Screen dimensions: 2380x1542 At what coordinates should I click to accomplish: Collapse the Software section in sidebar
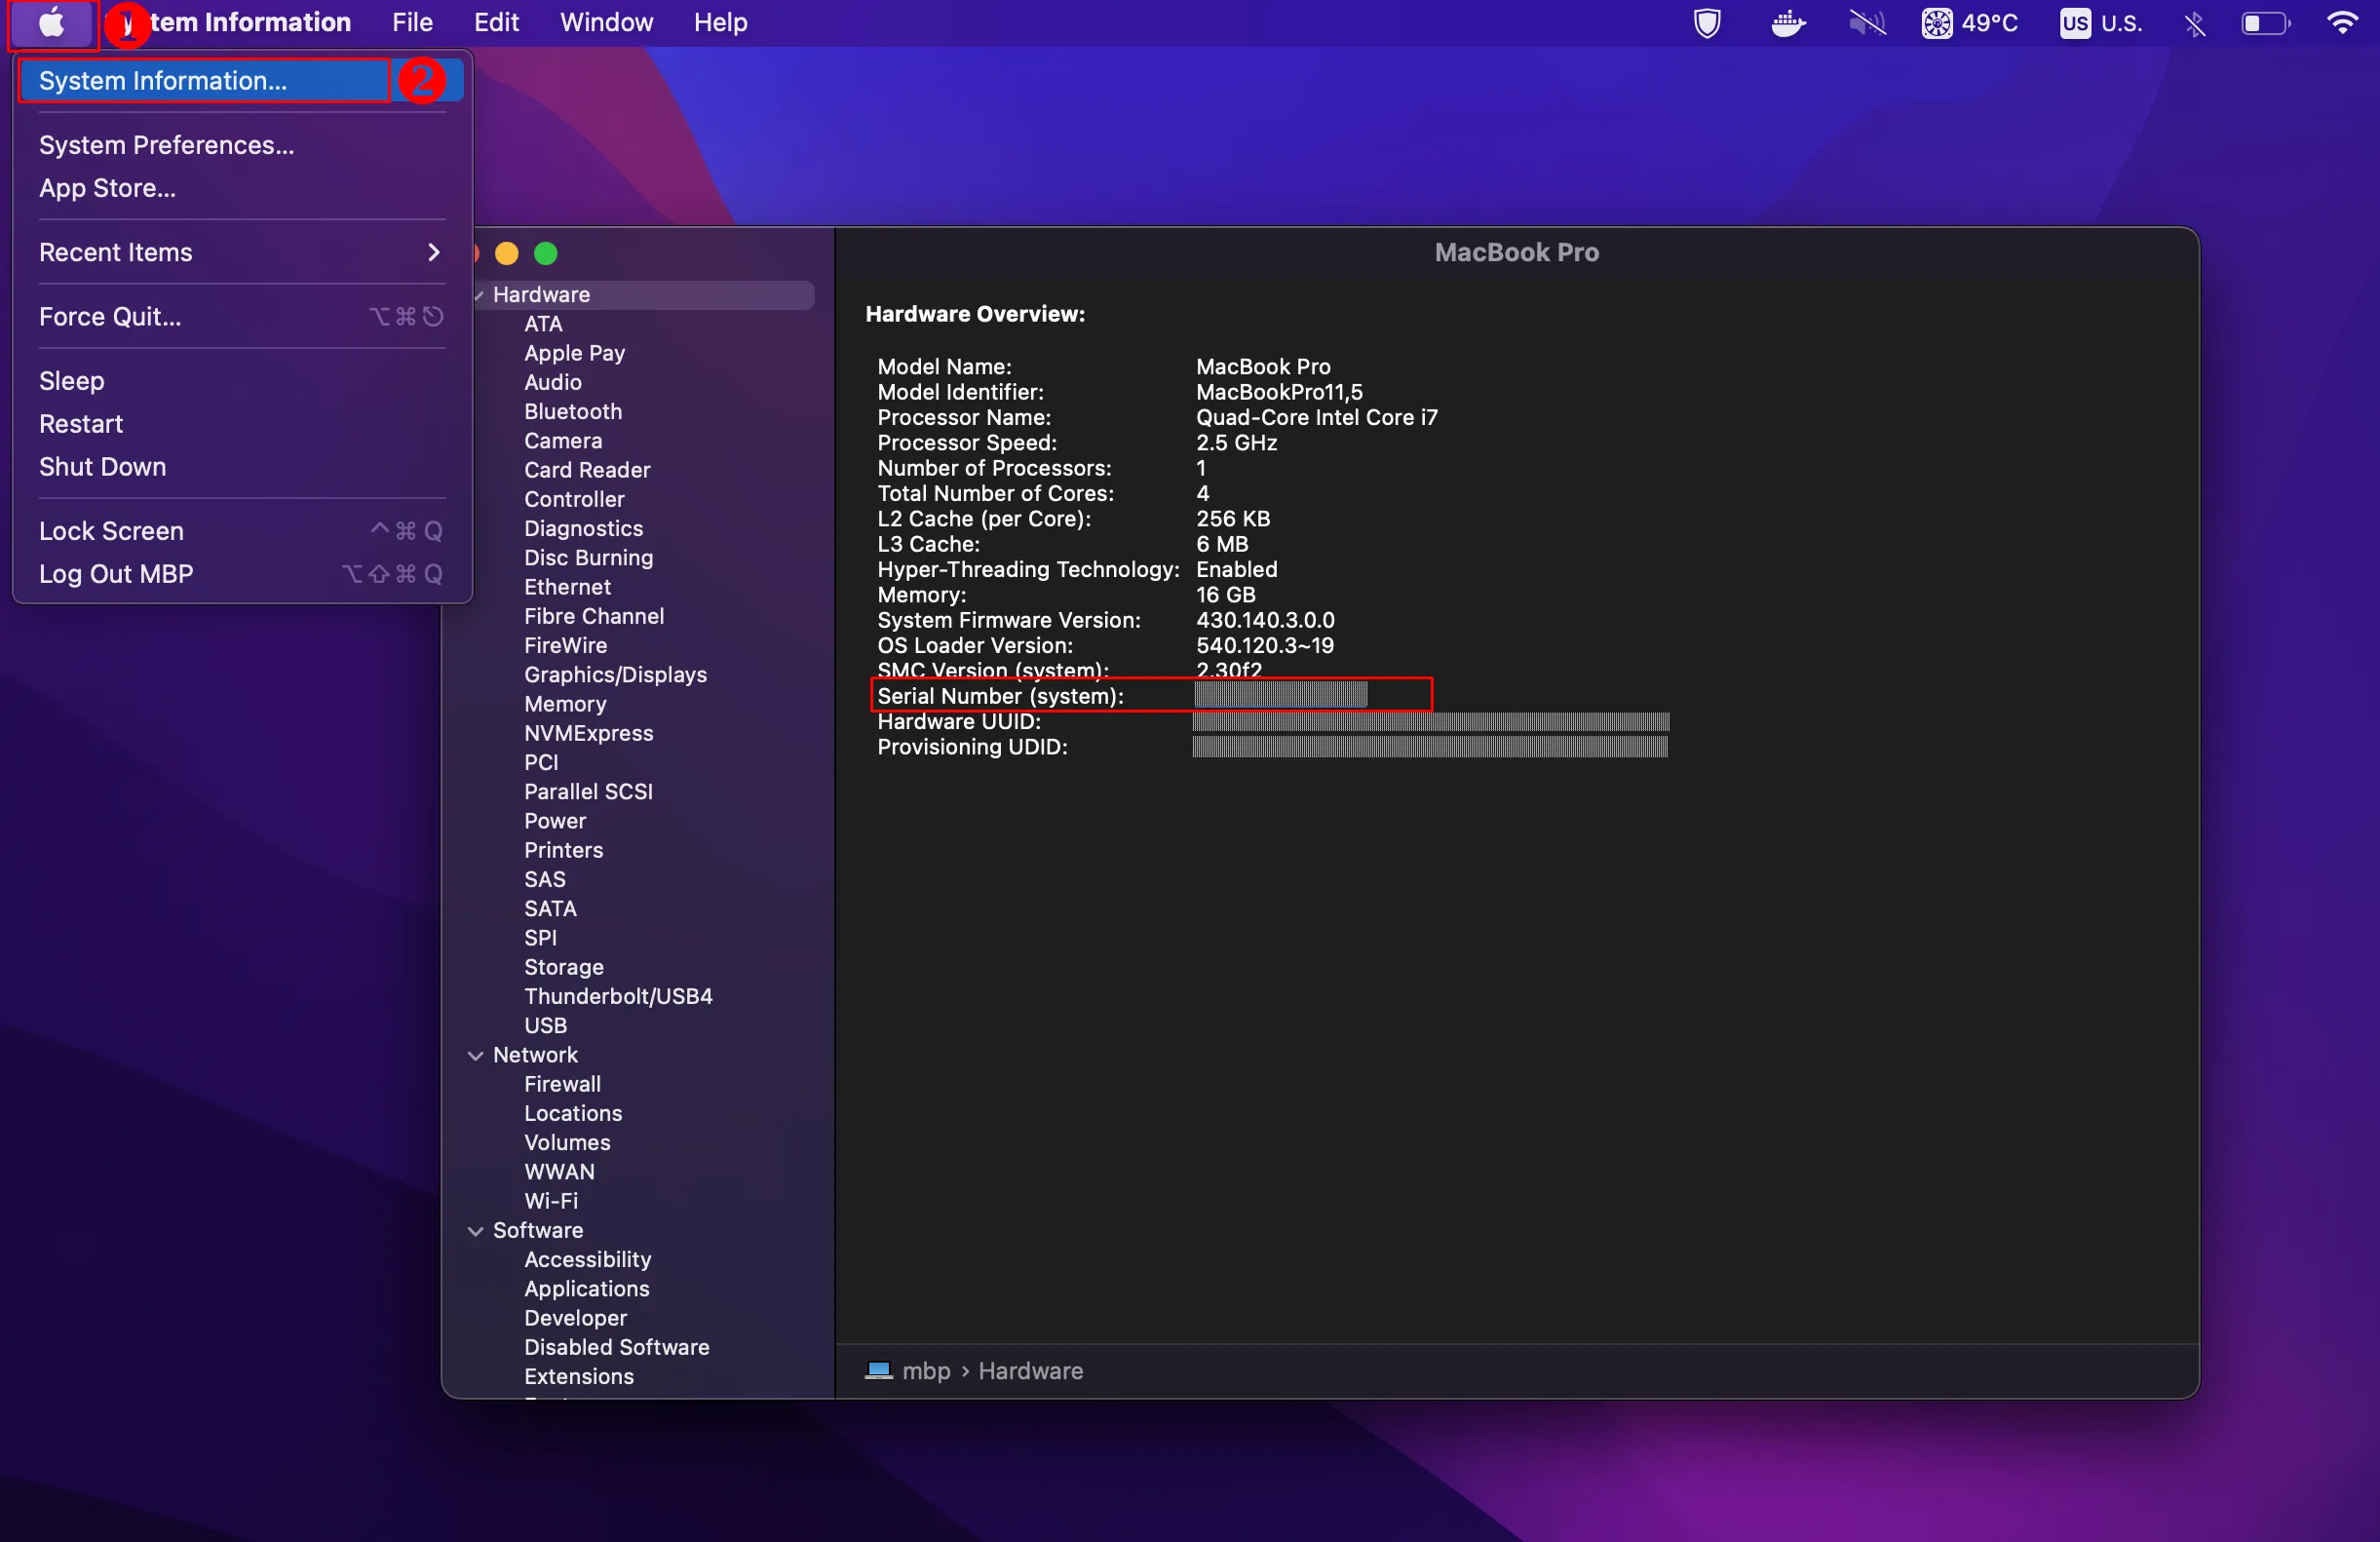tap(476, 1230)
